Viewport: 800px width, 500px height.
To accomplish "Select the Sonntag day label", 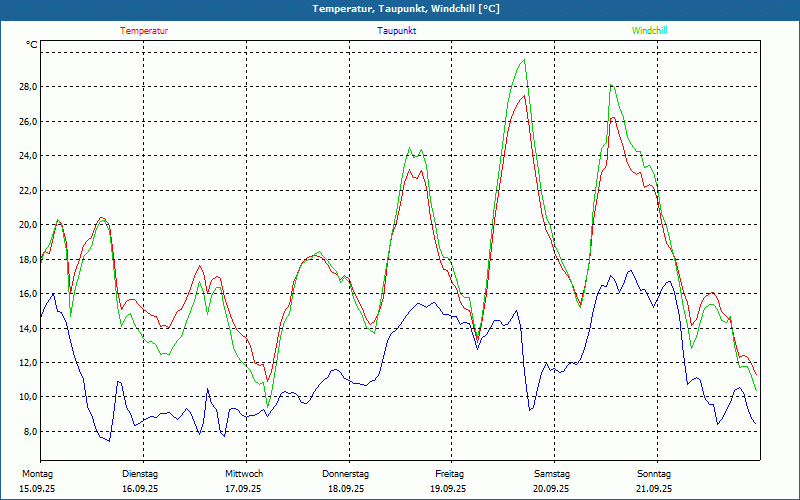I will point(654,474).
